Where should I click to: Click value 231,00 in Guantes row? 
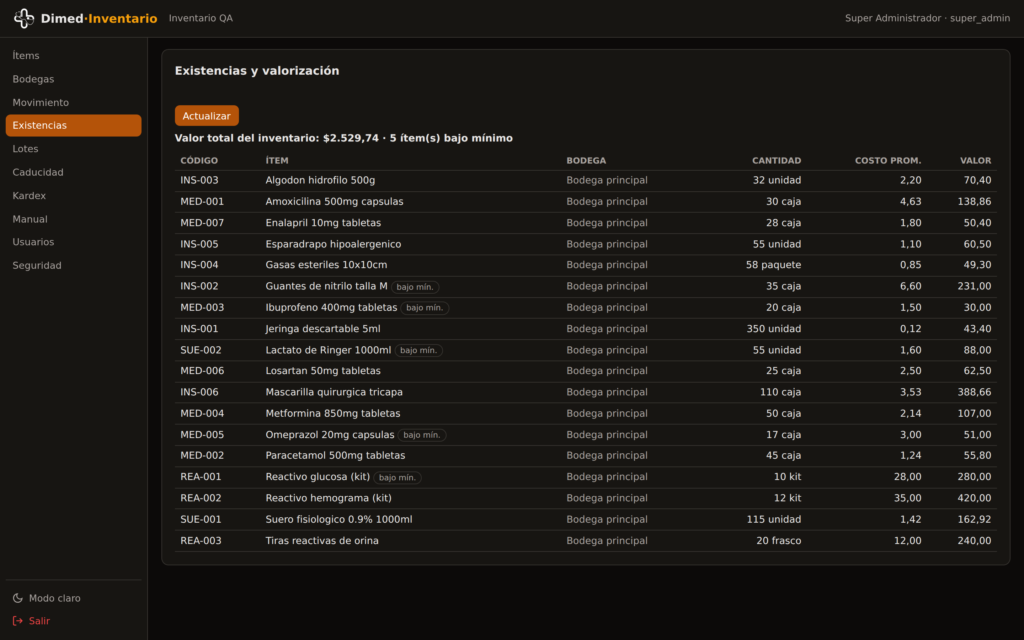pos(974,287)
